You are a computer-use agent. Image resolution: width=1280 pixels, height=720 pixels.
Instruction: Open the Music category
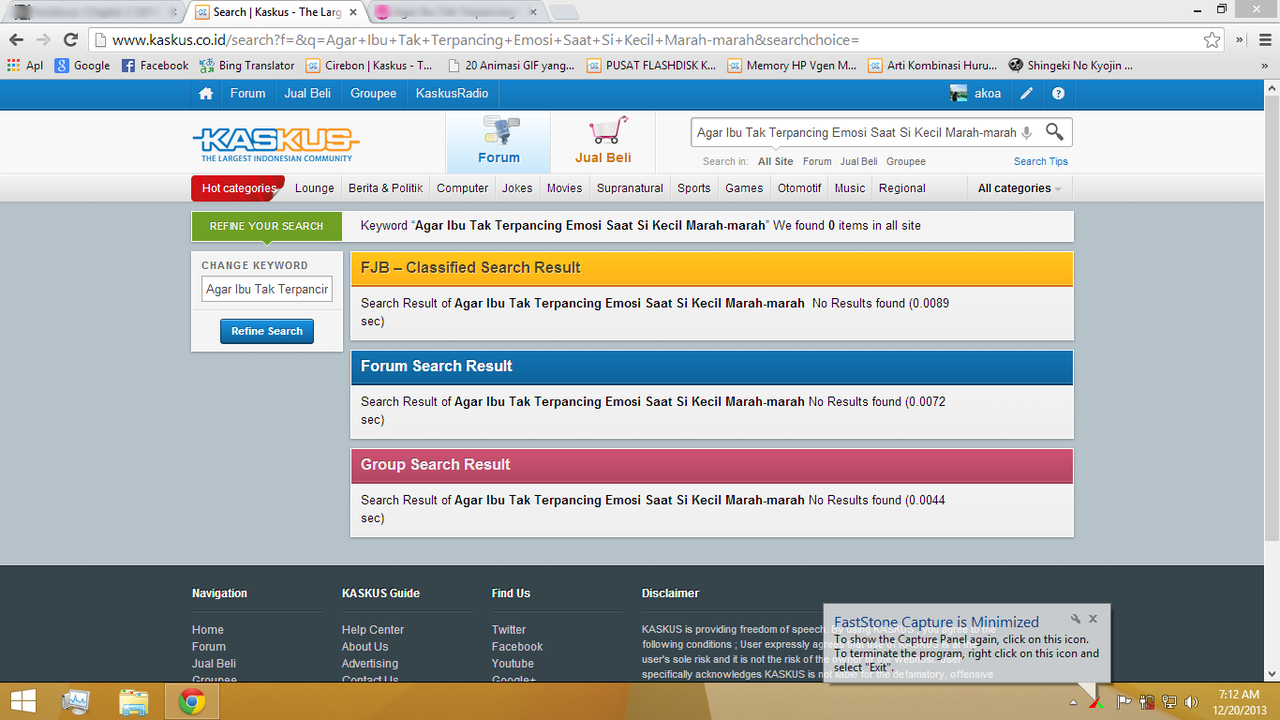click(x=850, y=188)
